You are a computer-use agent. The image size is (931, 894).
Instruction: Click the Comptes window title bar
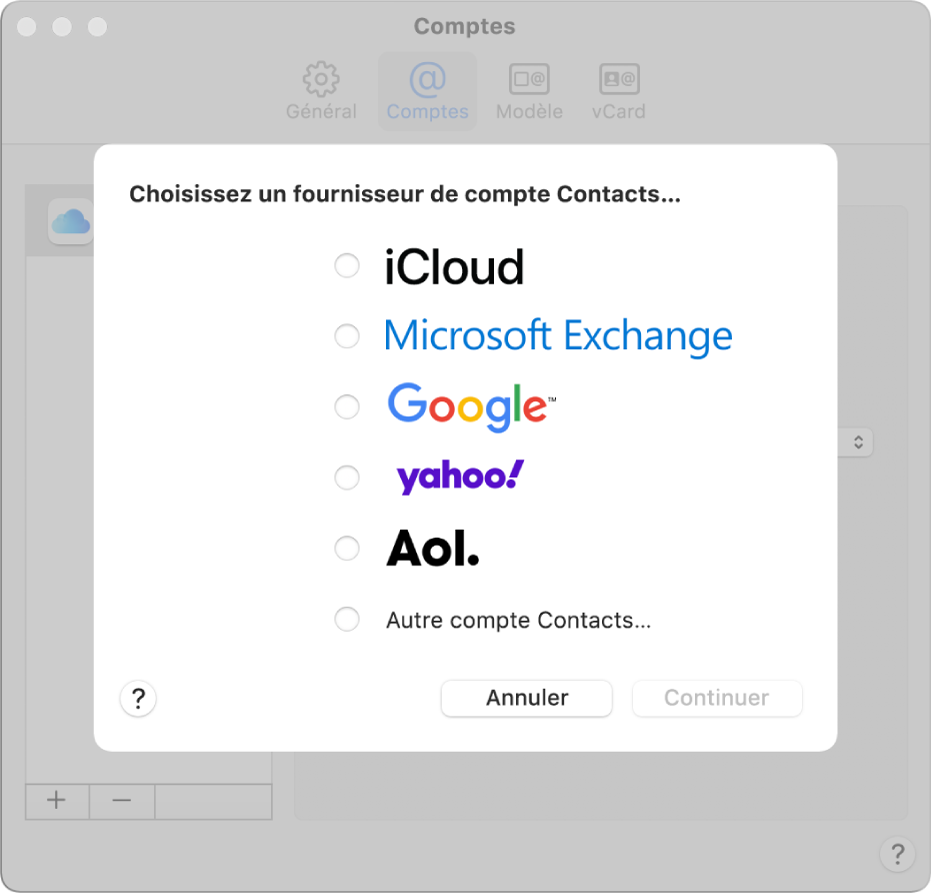coord(465,26)
